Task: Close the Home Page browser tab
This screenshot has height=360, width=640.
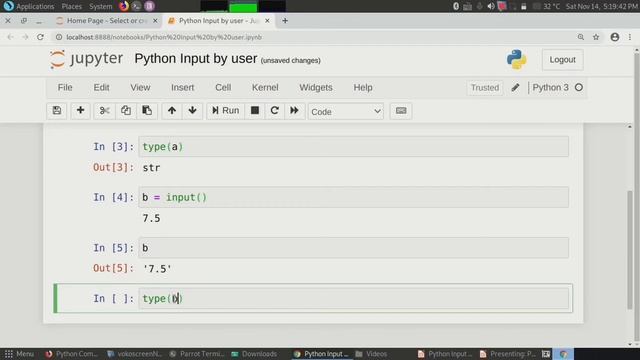Action: pyautogui.click(x=155, y=20)
